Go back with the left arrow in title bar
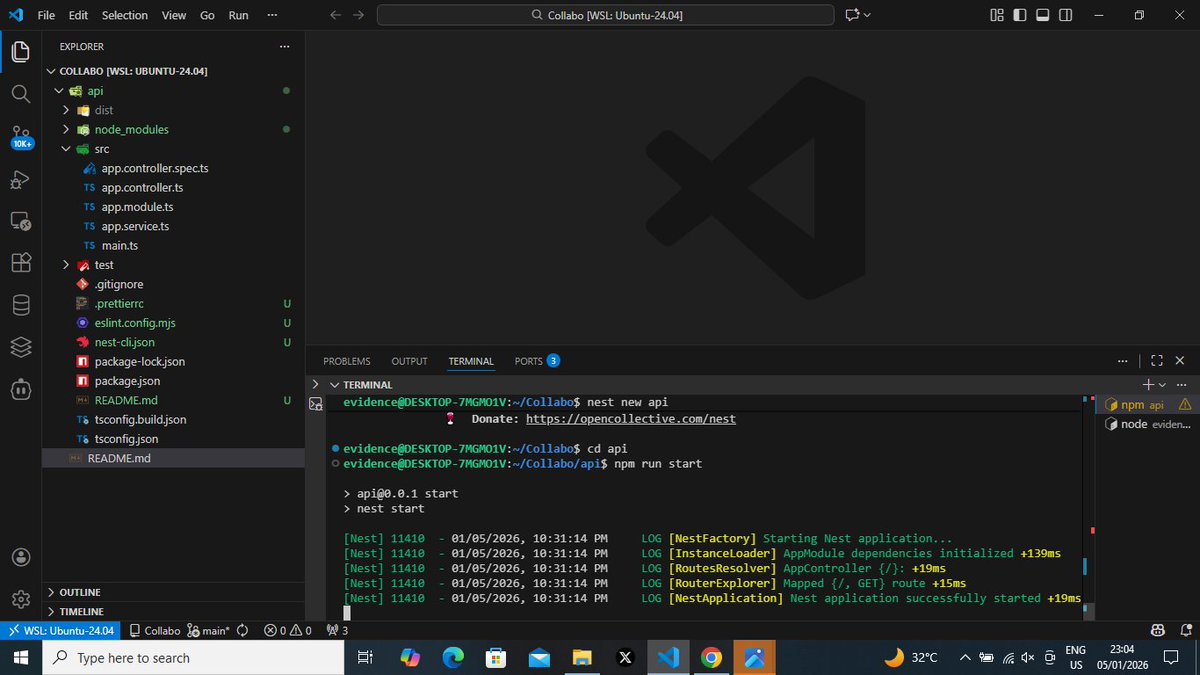 (x=335, y=15)
